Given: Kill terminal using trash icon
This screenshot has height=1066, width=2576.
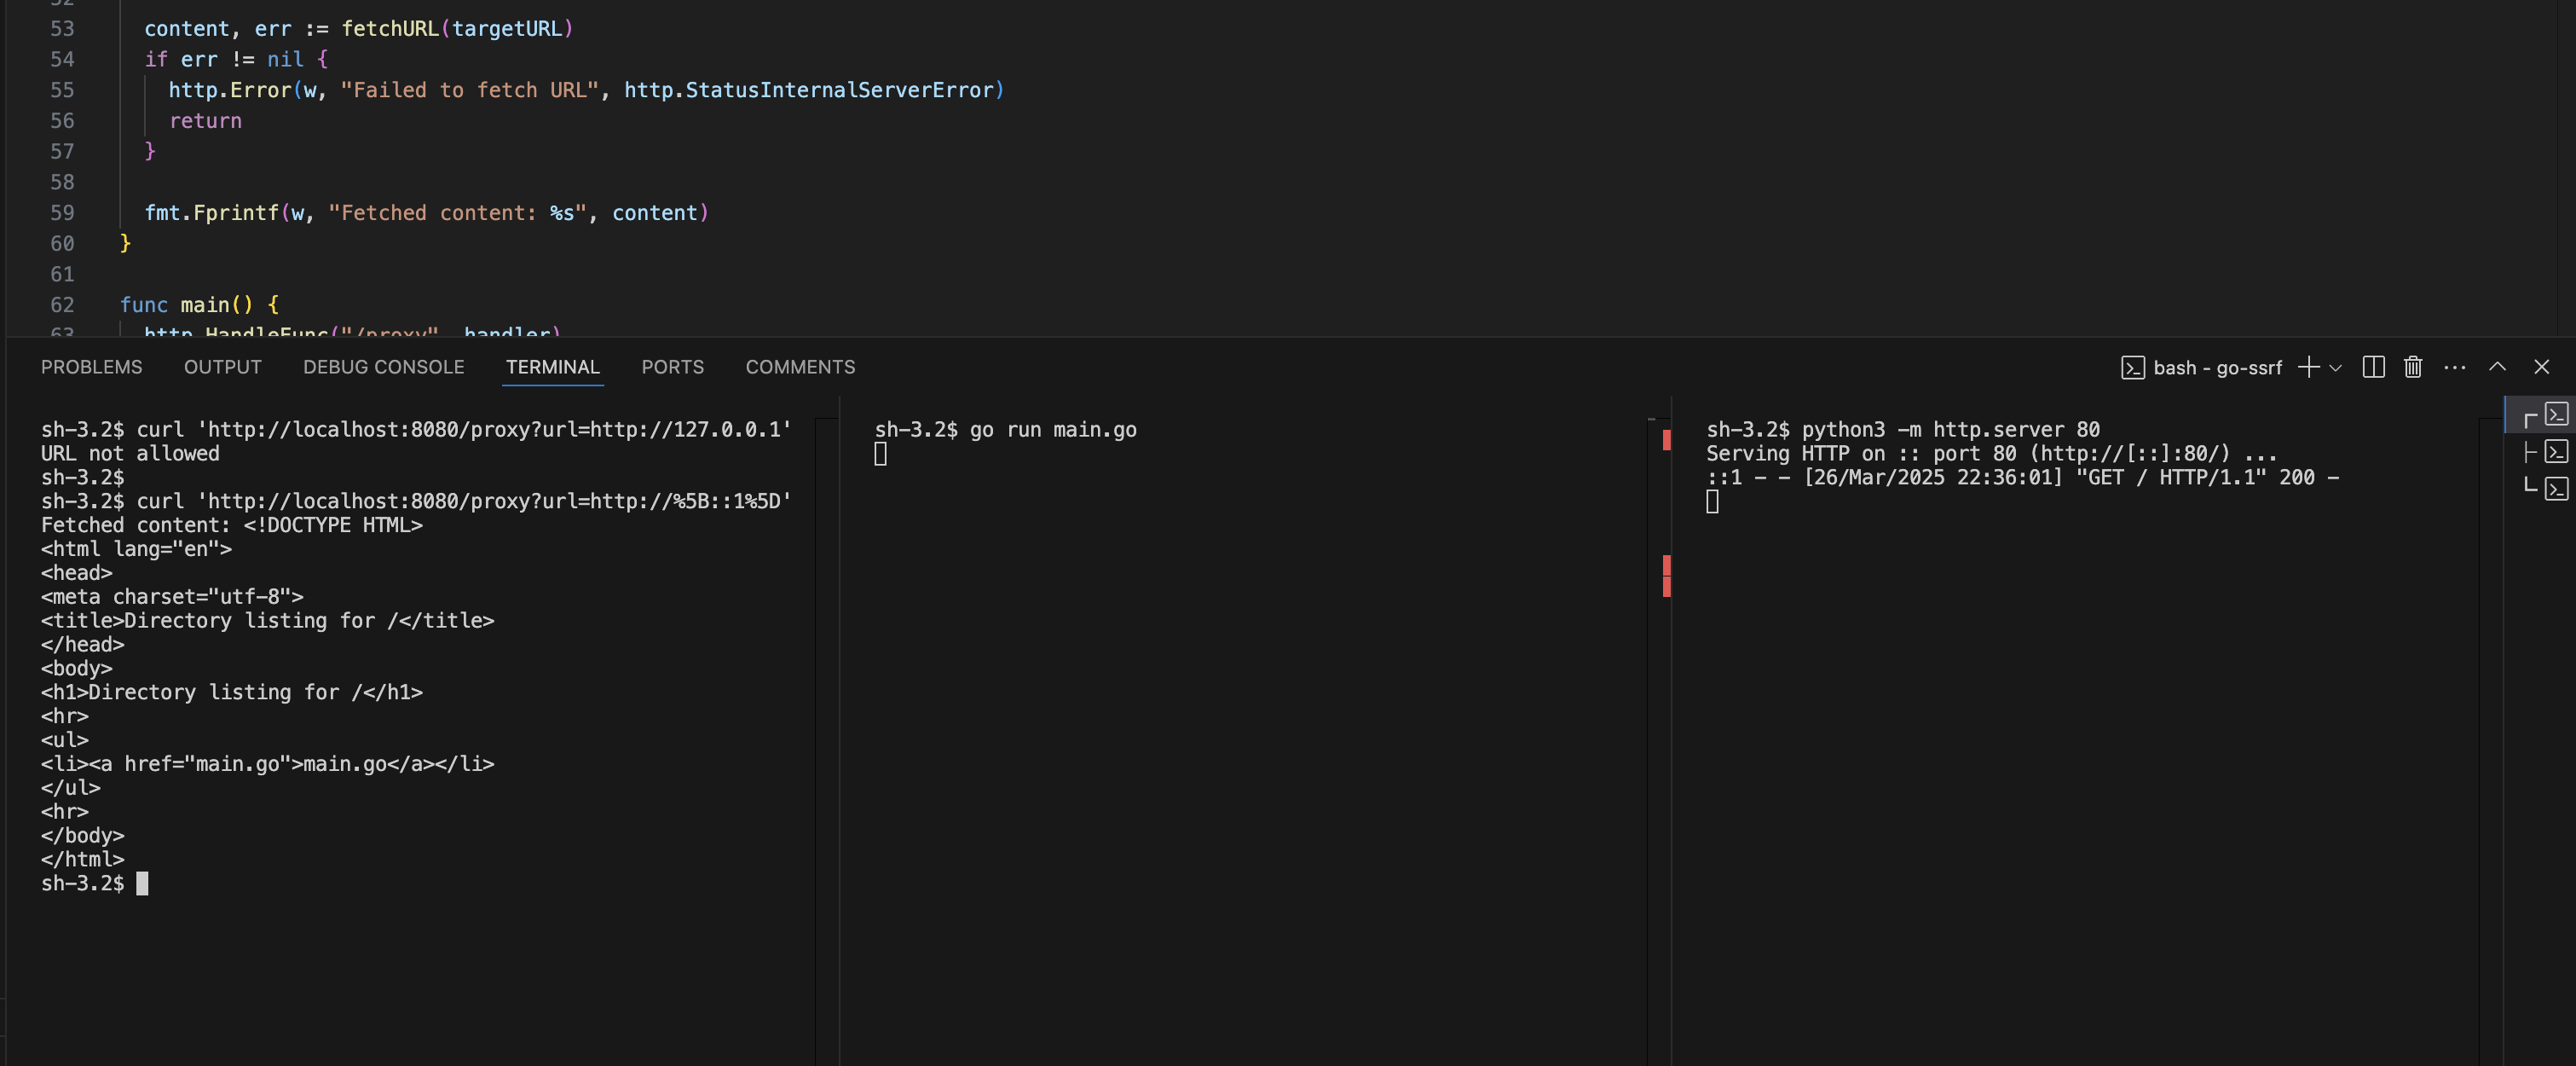Looking at the screenshot, I should 2413,367.
